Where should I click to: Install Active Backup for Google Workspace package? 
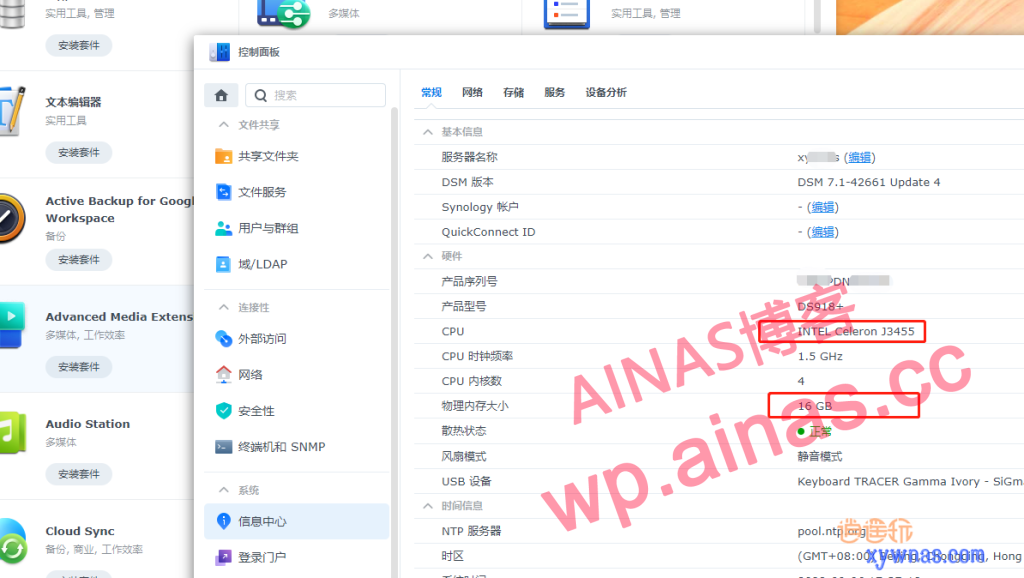[x=79, y=259]
